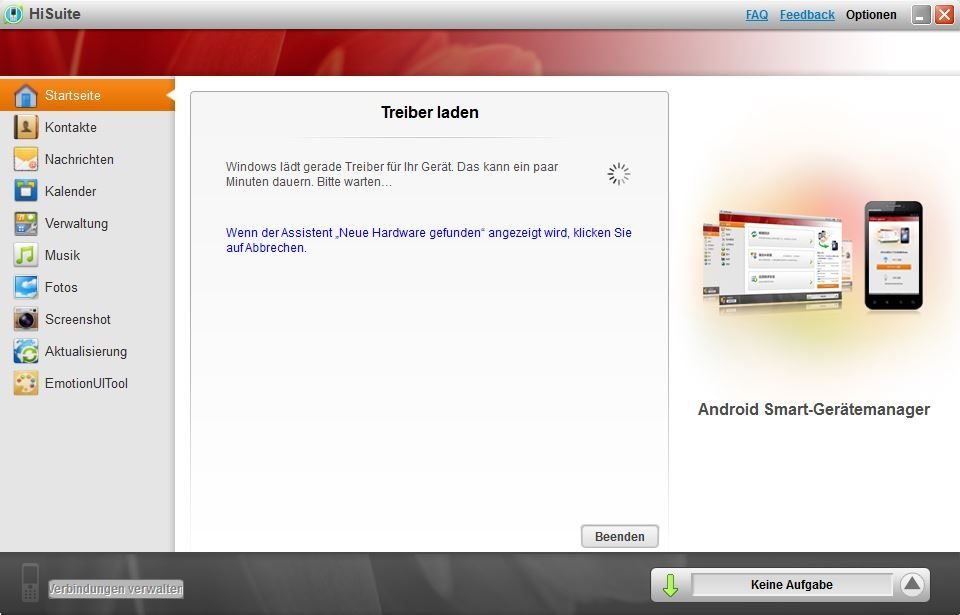Click the phone device icon in bottom bar
The width and height of the screenshot is (960, 615).
coord(30,582)
